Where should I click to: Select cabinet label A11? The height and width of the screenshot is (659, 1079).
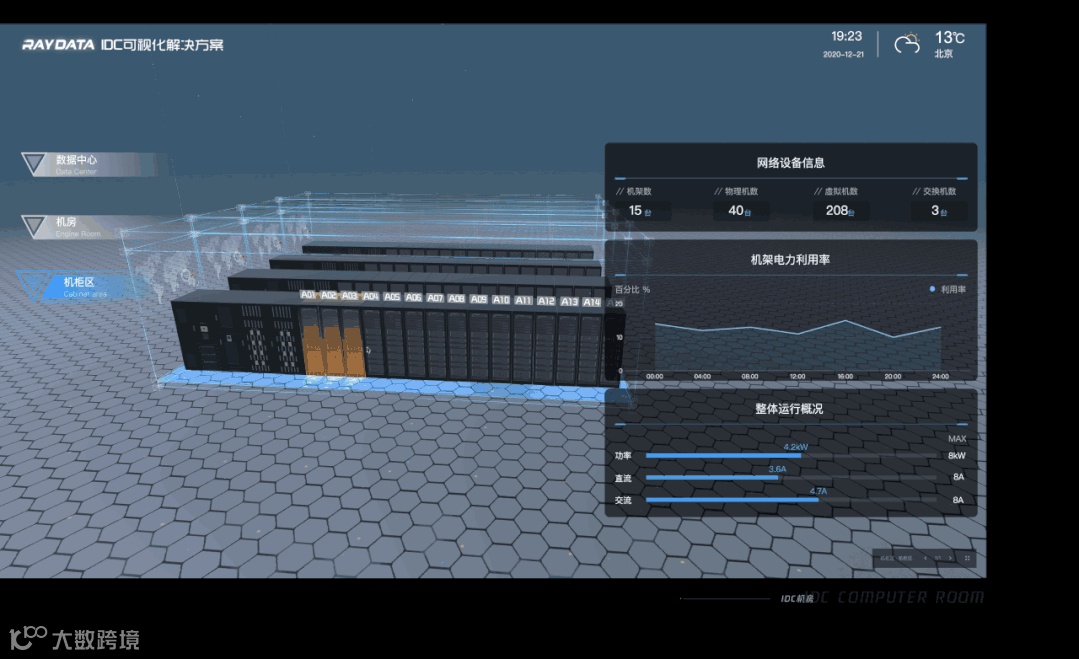pos(524,301)
